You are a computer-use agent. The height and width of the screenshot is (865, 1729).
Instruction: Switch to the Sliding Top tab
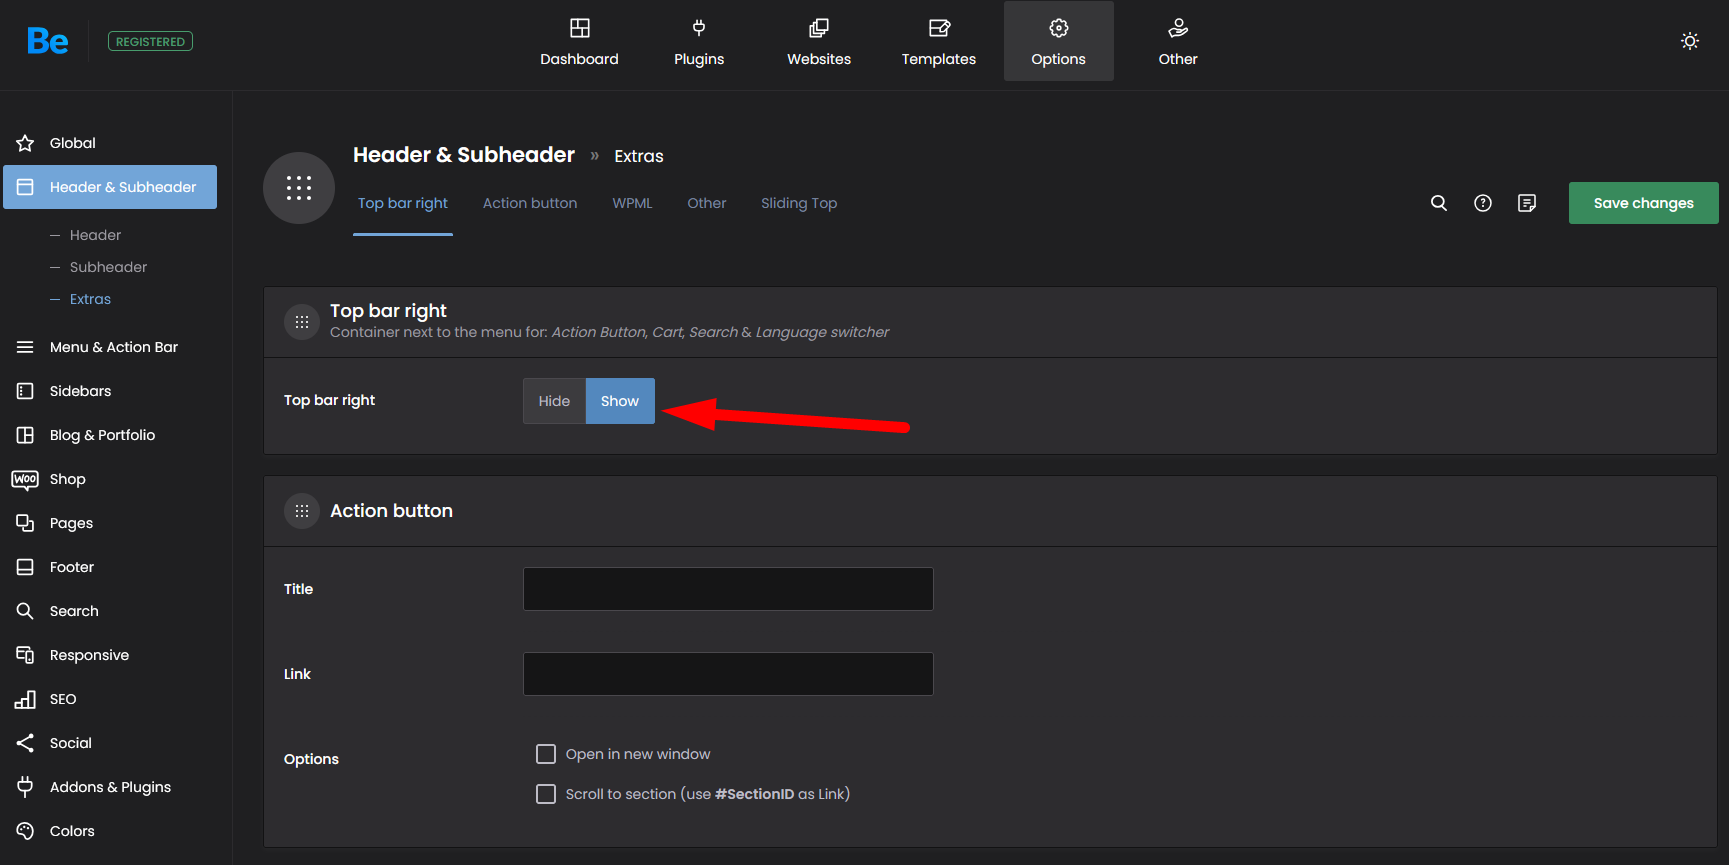[x=798, y=203]
